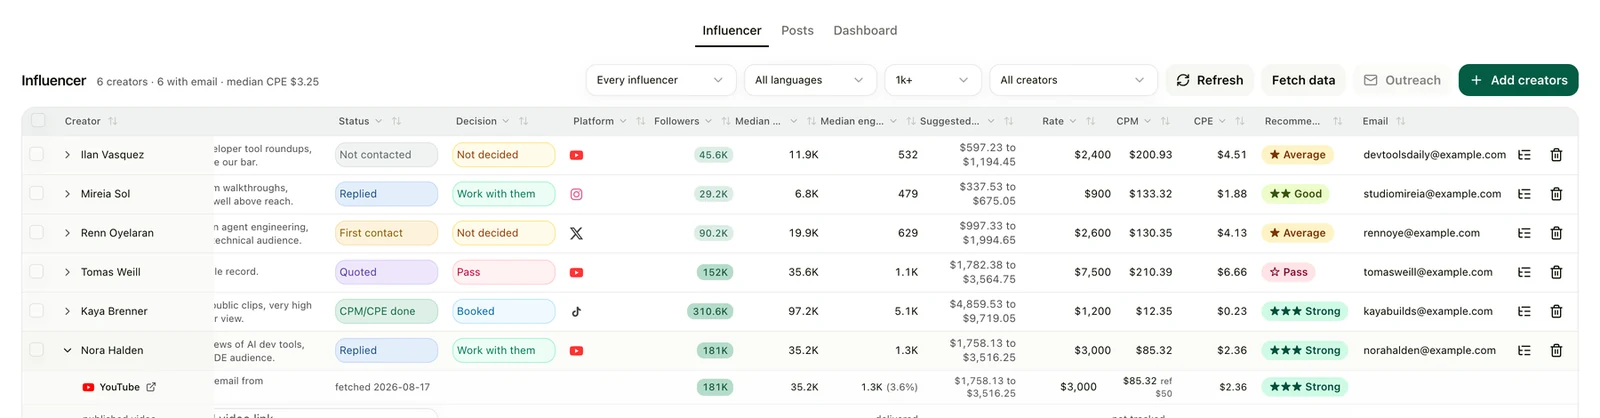Check the Kaya Brenner row checkbox
The width and height of the screenshot is (1600, 418).
(37, 310)
